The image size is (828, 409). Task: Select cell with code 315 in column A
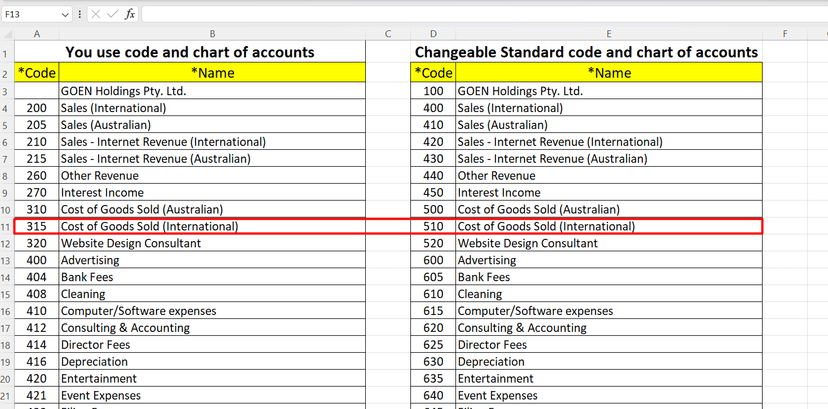click(36, 227)
